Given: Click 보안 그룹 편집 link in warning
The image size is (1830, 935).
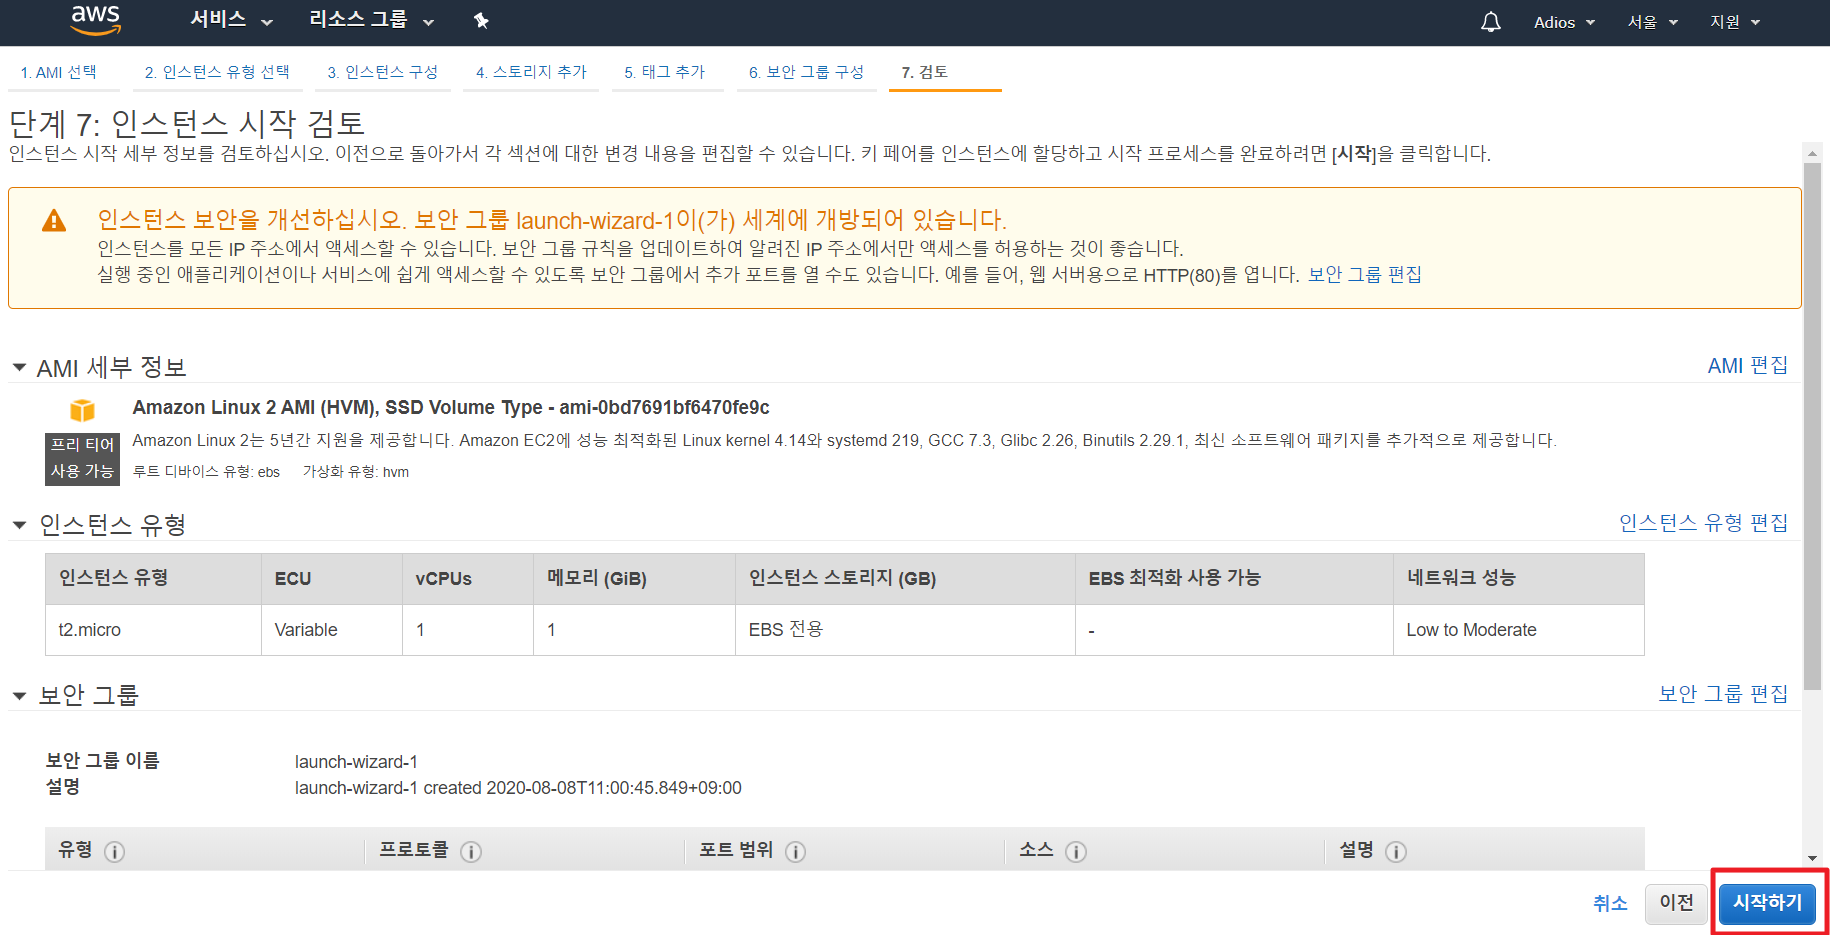Looking at the screenshot, I should (x=1364, y=275).
